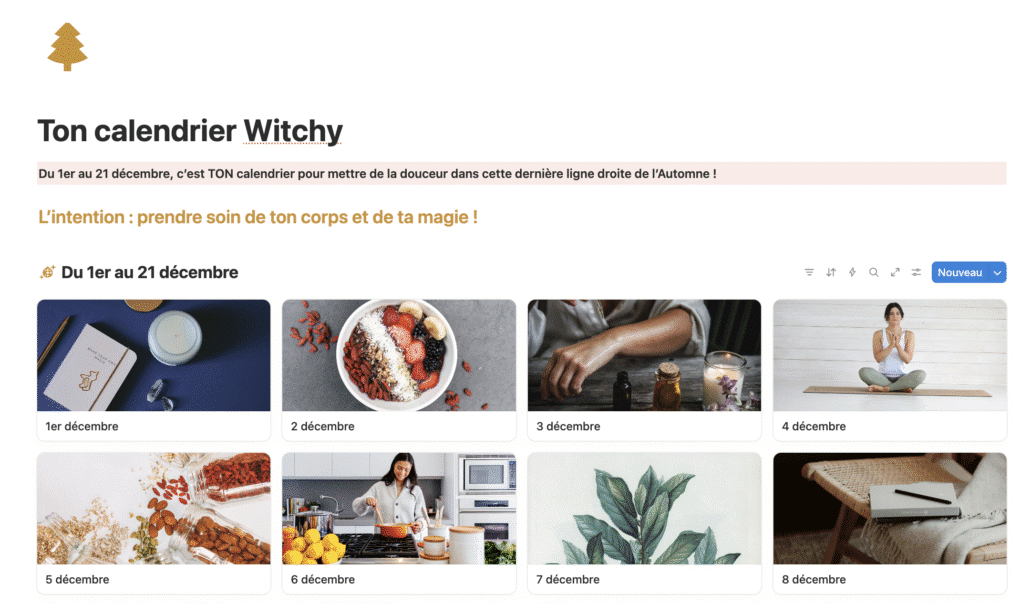The height and width of the screenshot is (604, 1030).
Task: Open the view settings sliders icon
Action: click(916, 272)
